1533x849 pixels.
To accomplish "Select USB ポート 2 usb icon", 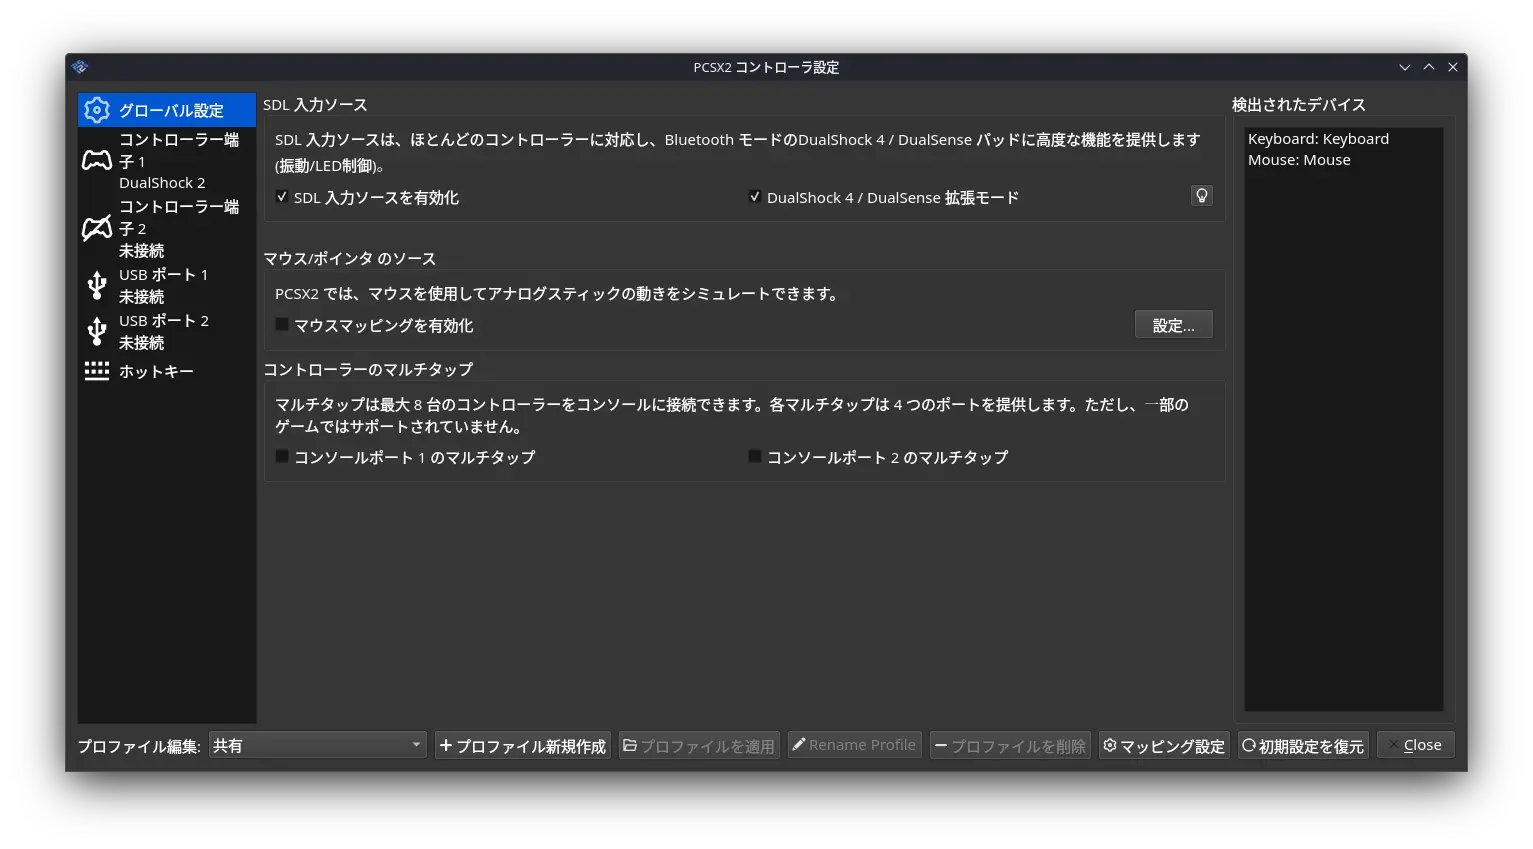I will pyautogui.click(x=97, y=331).
